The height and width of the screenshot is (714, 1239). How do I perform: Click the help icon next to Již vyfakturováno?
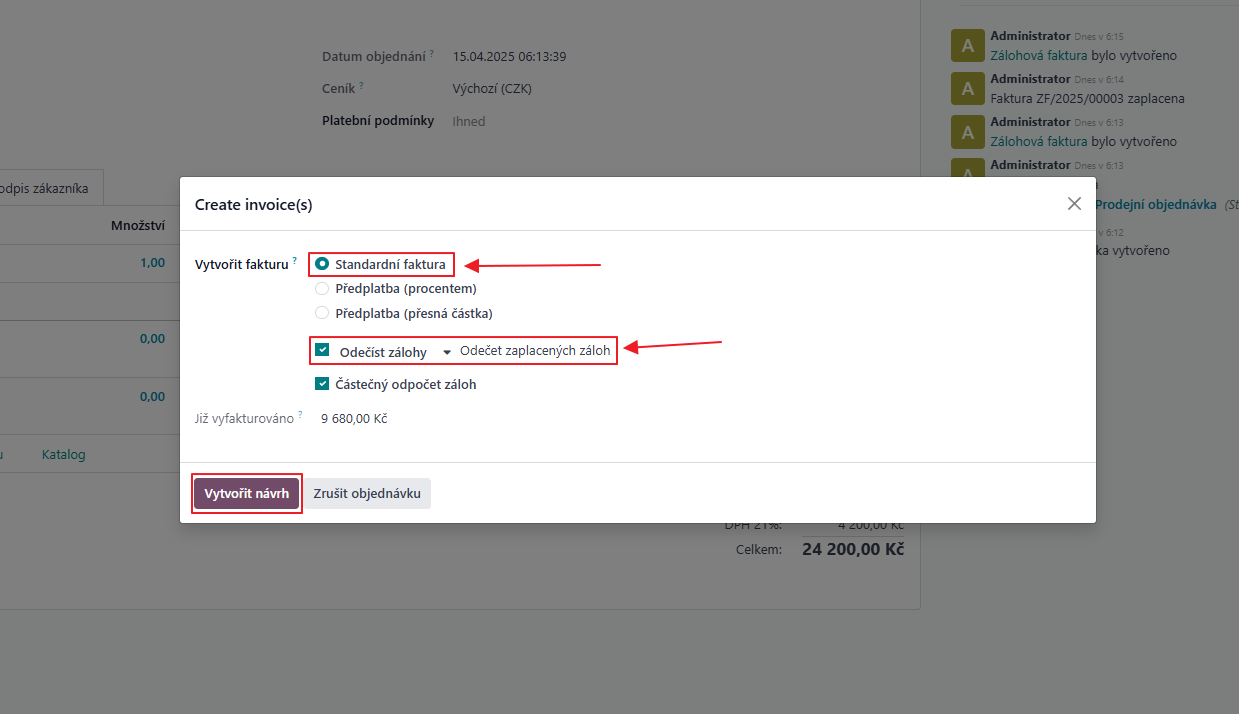301,415
